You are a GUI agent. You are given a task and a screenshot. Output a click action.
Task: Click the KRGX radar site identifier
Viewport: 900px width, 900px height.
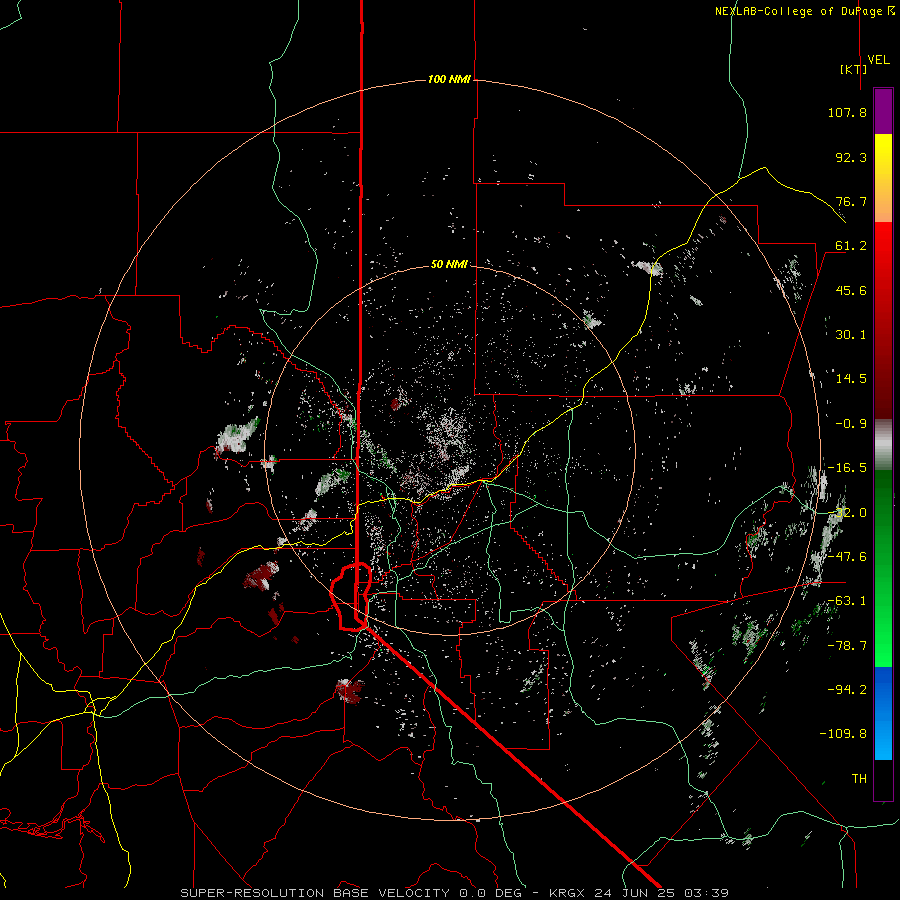pos(568,893)
